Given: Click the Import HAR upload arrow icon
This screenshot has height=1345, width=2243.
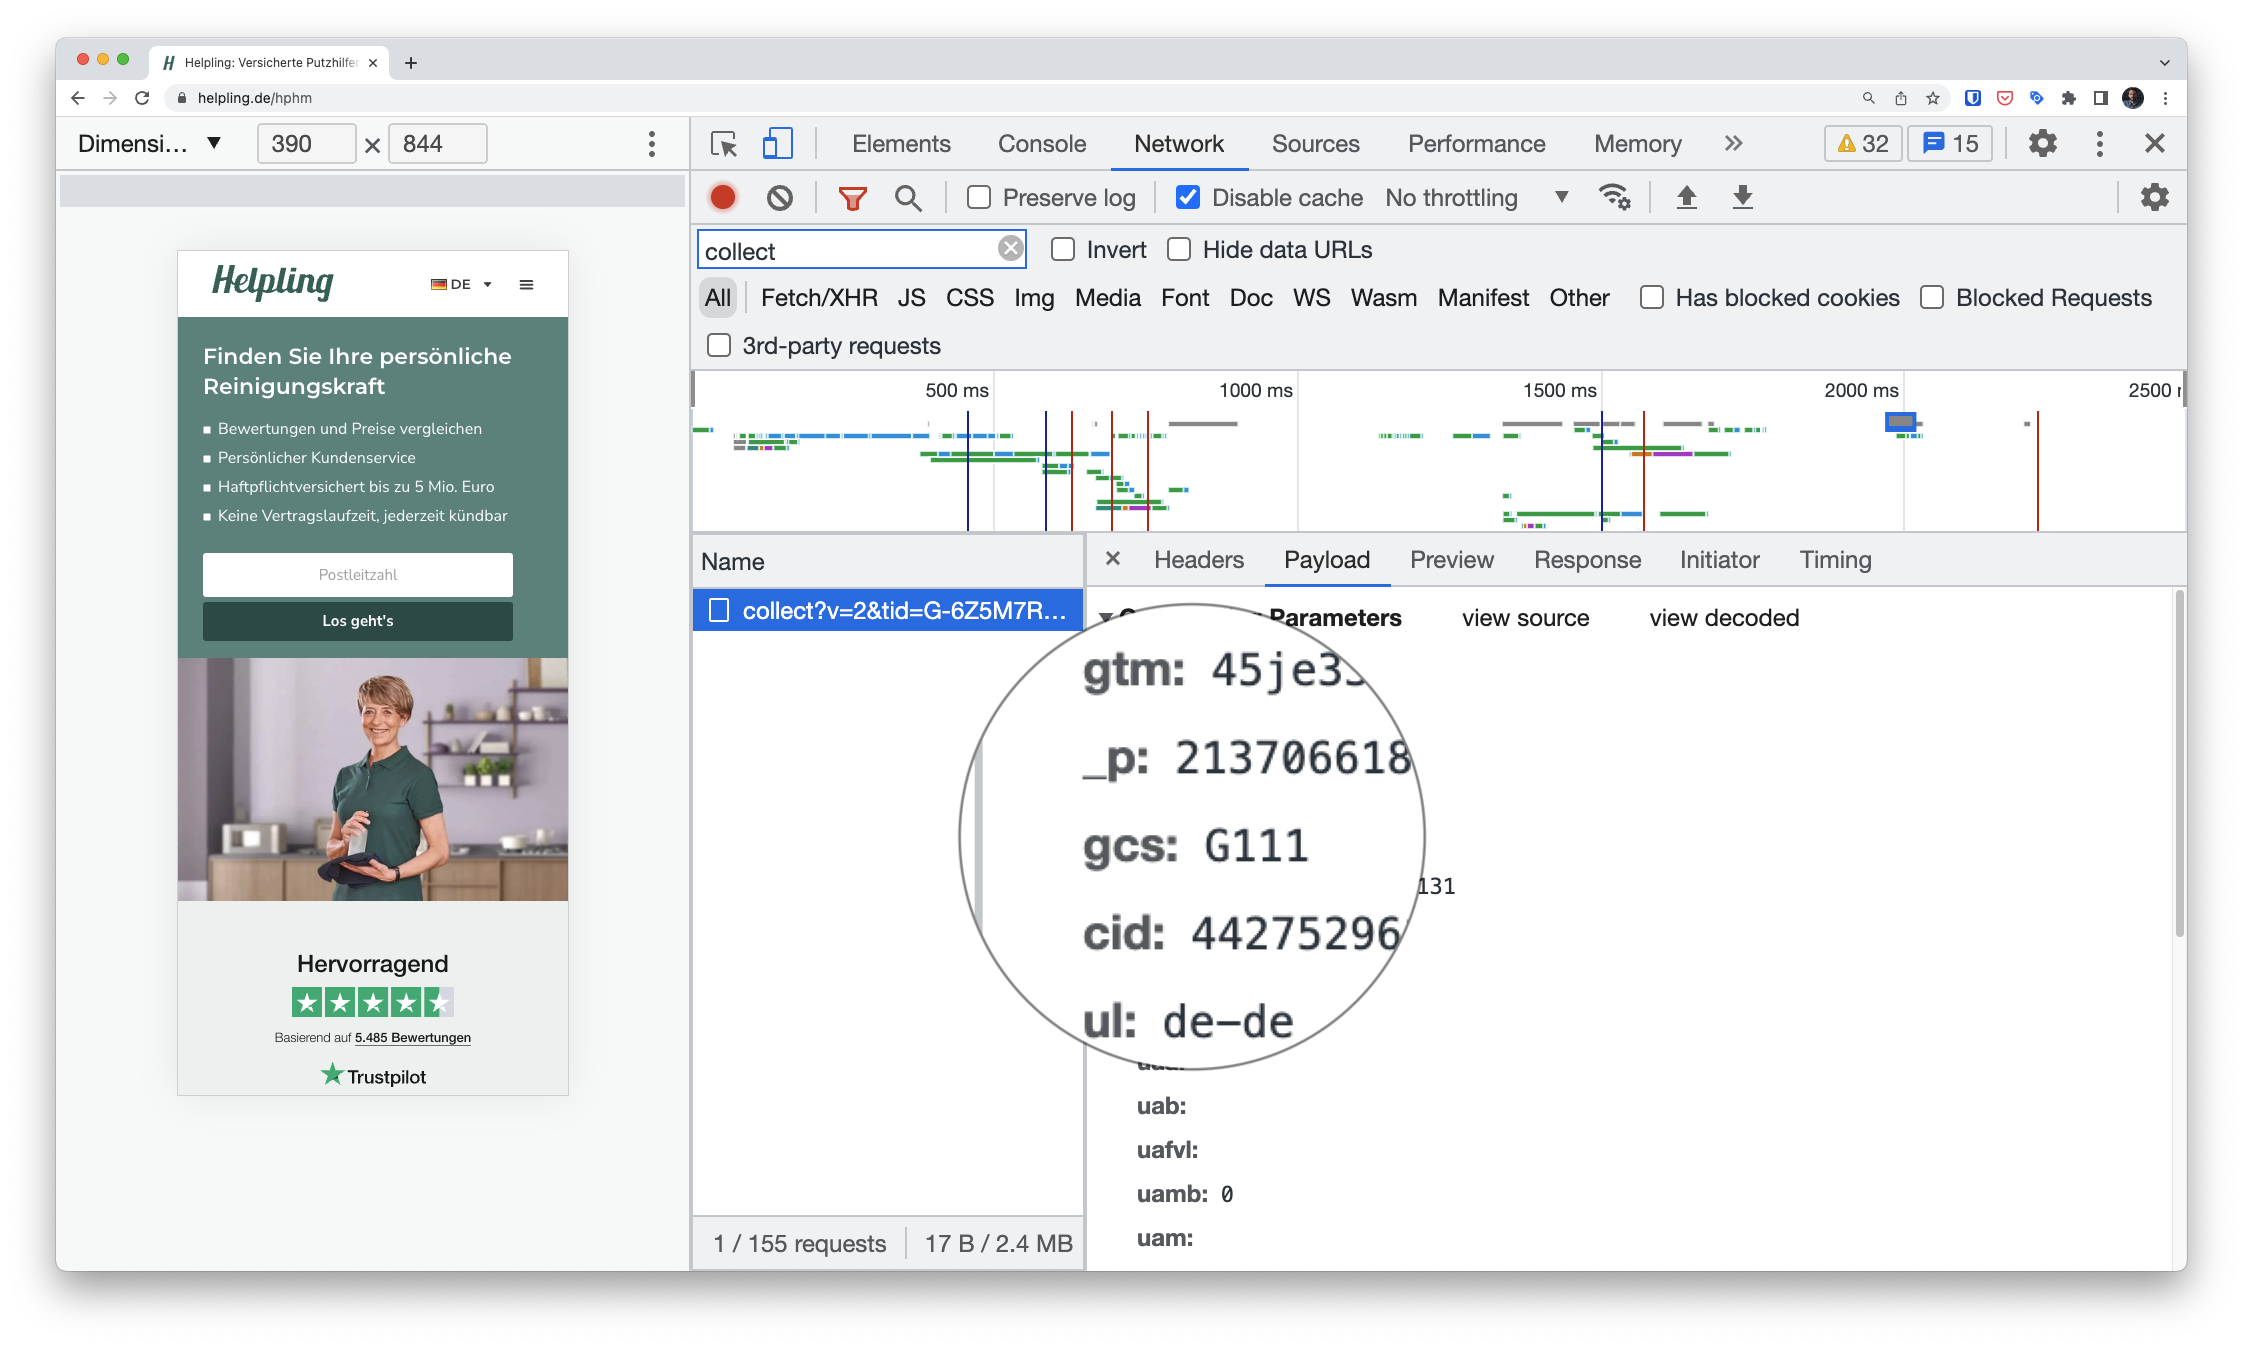Looking at the screenshot, I should tap(1686, 197).
